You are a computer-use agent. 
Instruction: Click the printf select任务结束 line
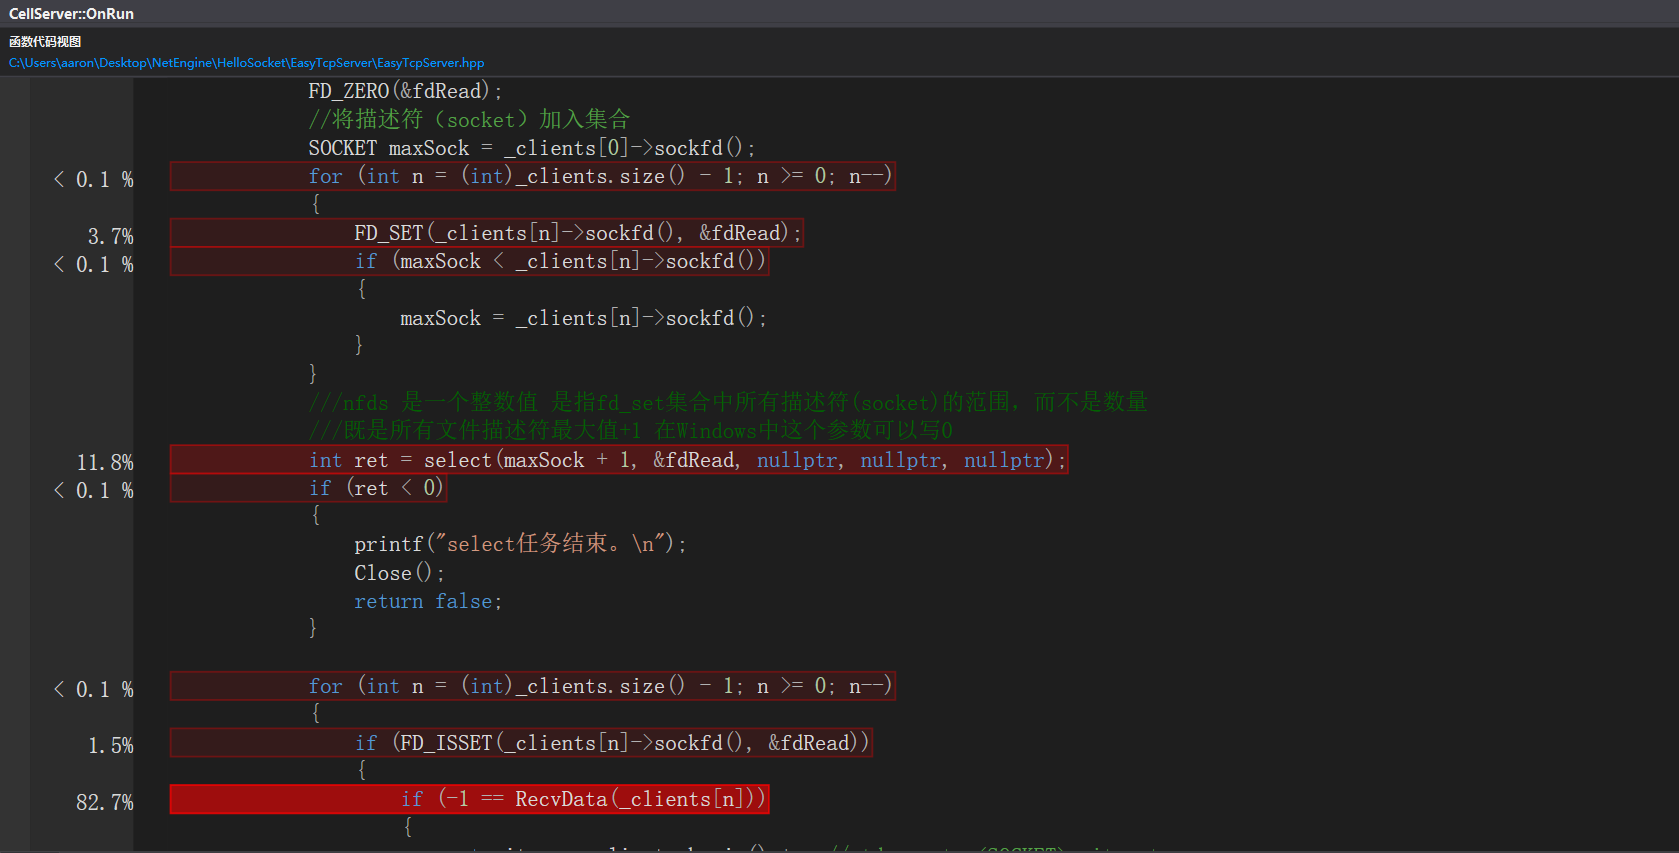point(520,544)
